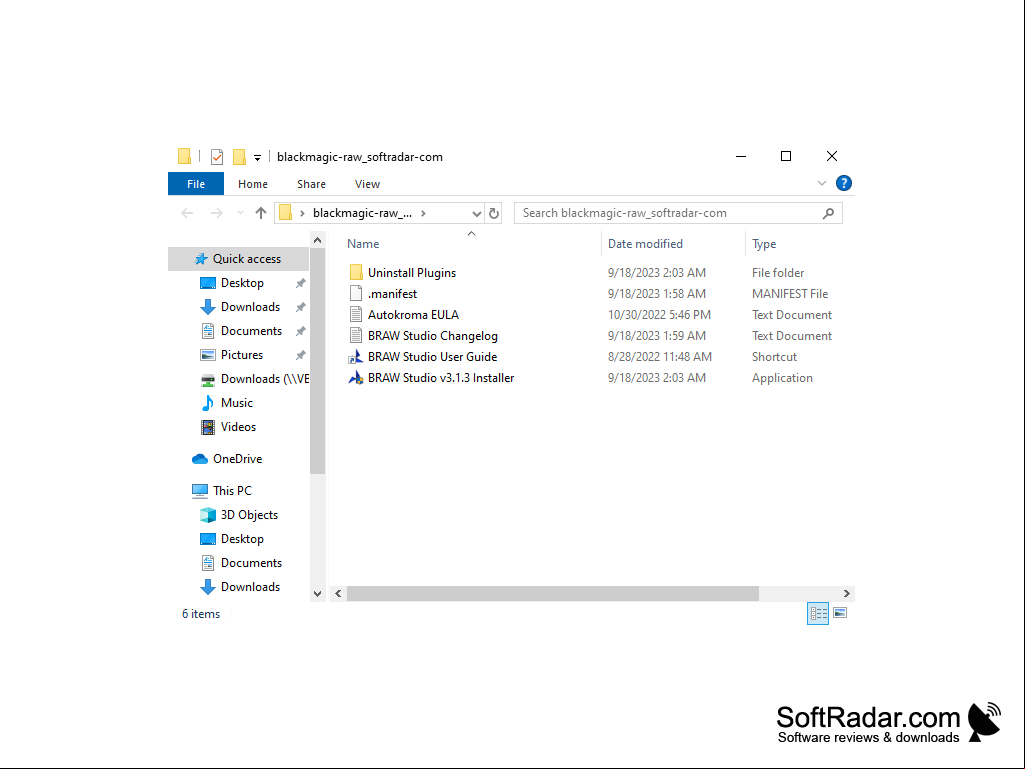Image resolution: width=1025 pixels, height=769 pixels.
Task: Switch to Large icons view layout
Action: click(x=841, y=613)
